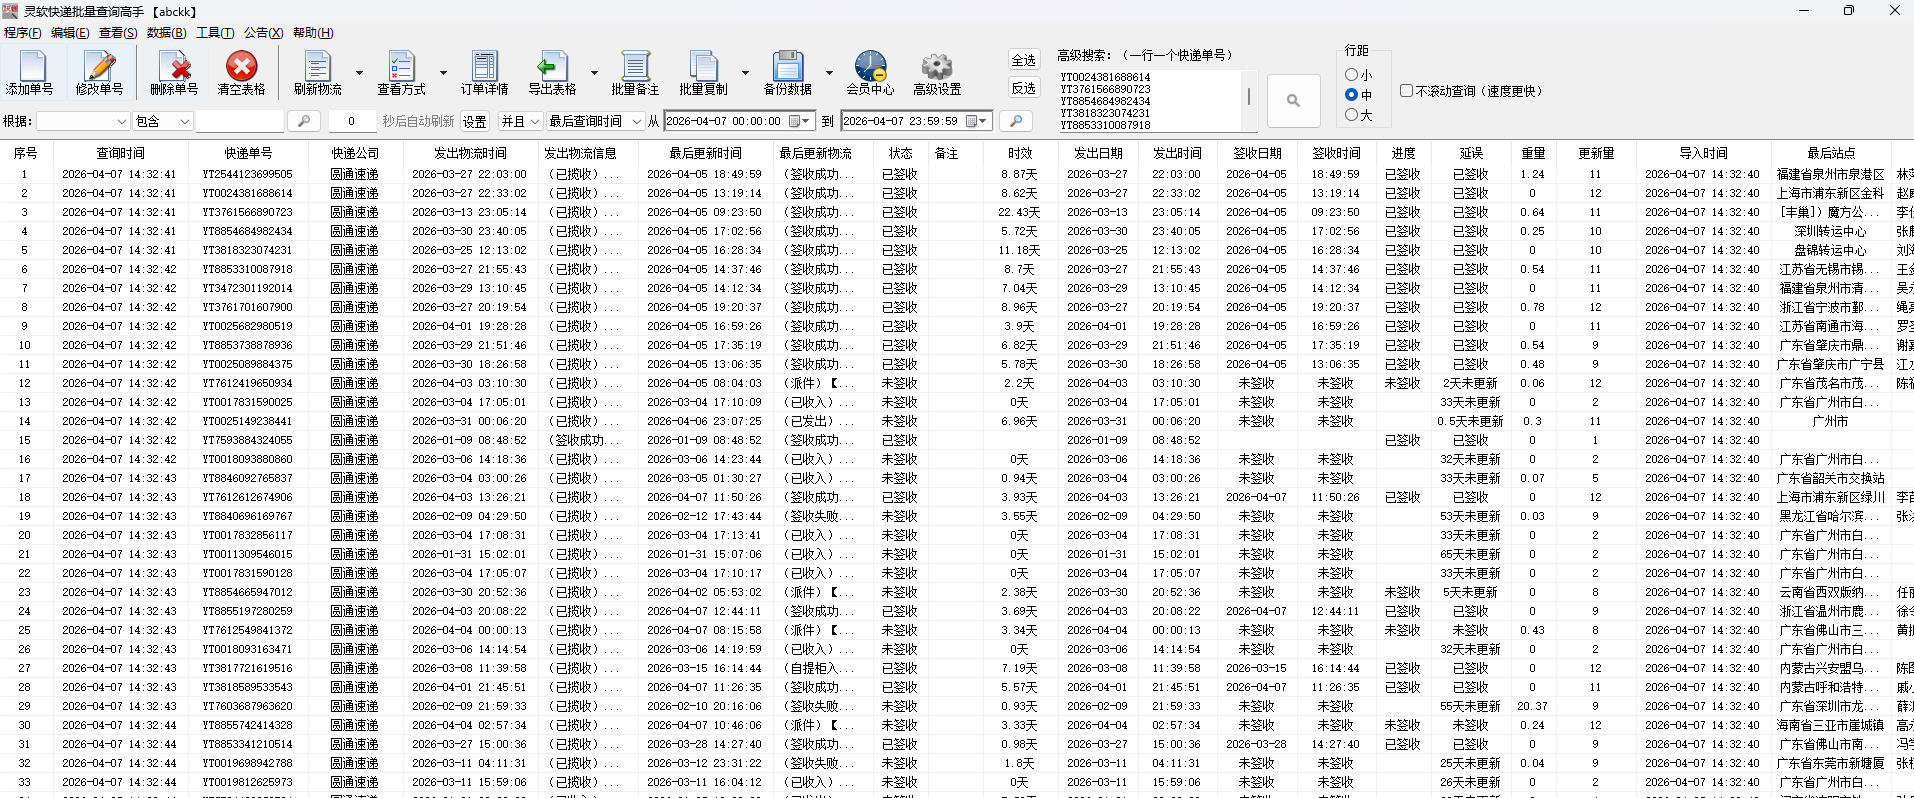Open the 会员中心 member center clock icon

point(870,68)
